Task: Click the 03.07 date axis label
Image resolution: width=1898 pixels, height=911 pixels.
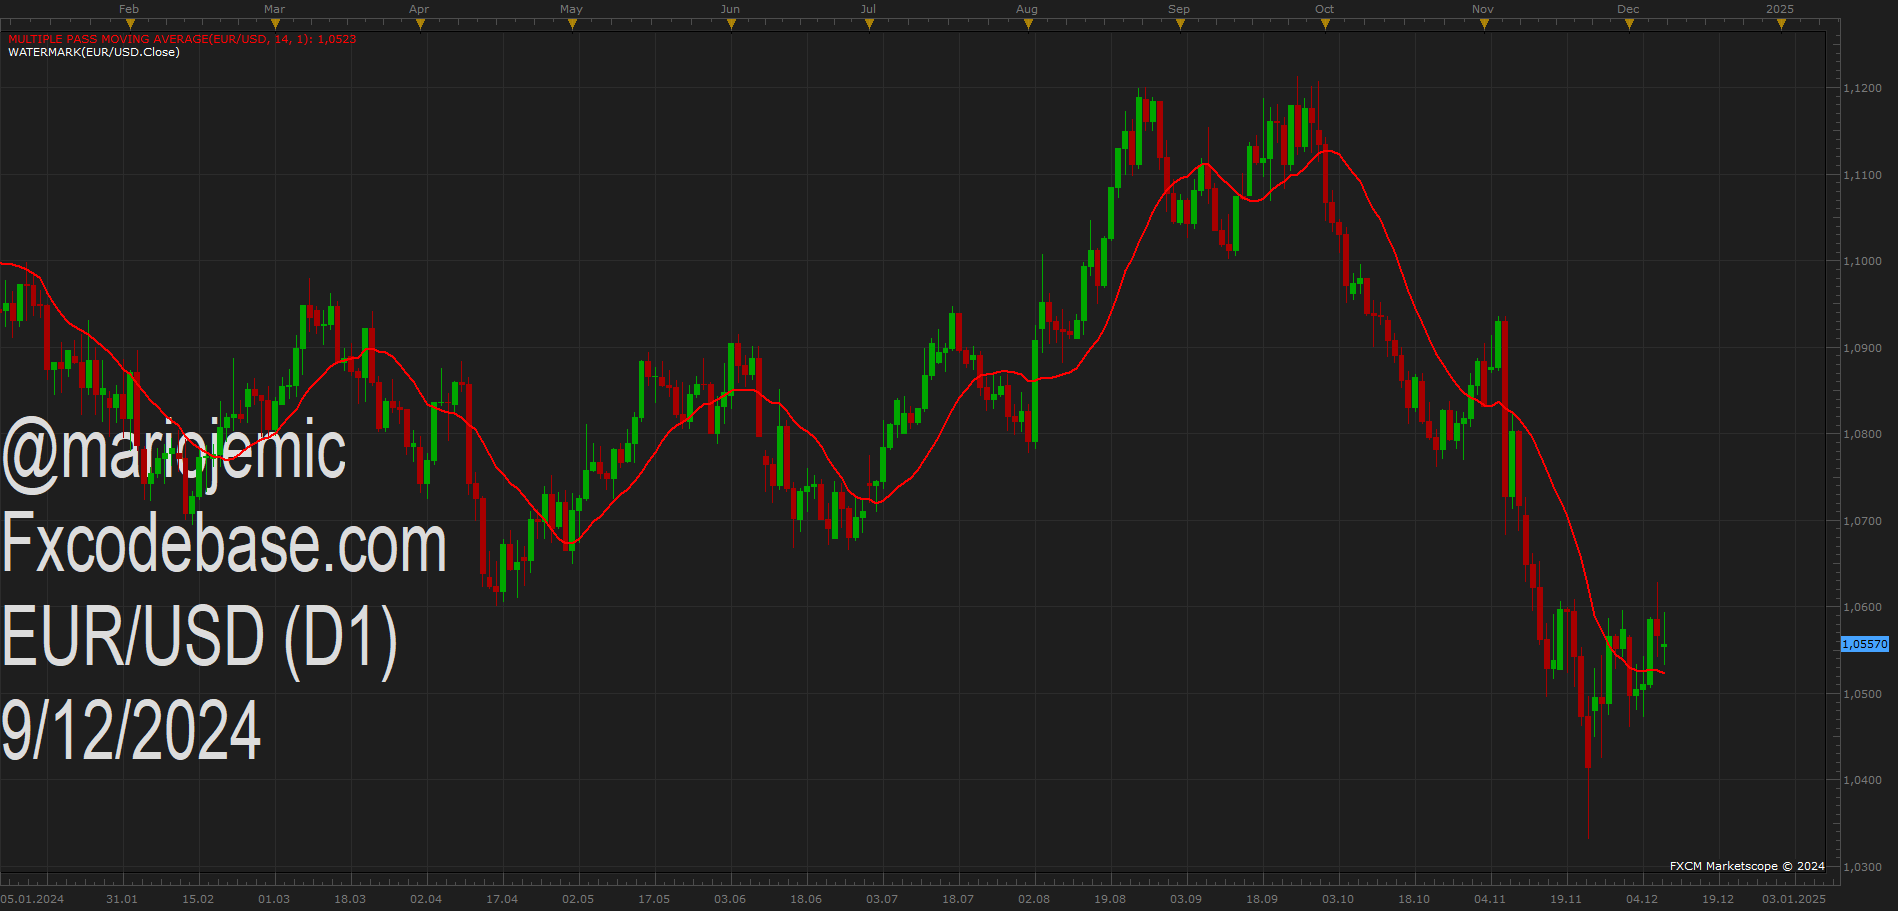Action: [x=882, y=899]
